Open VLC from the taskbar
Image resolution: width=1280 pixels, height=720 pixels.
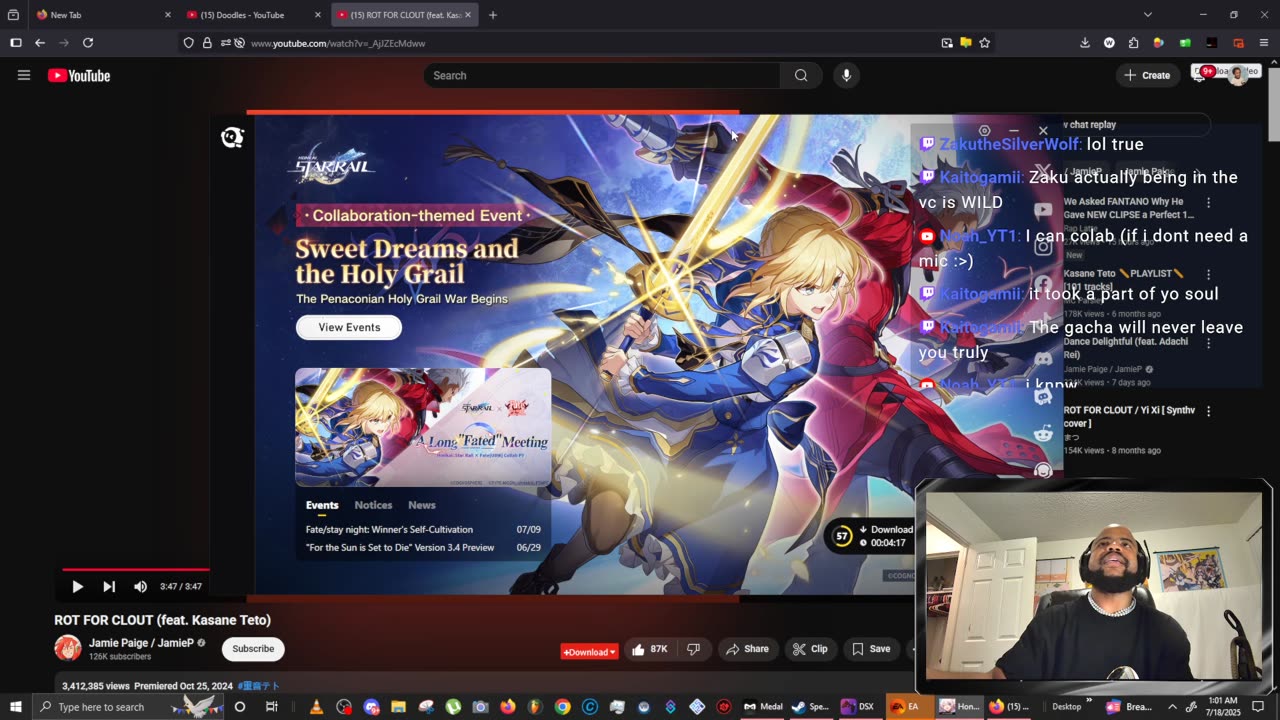(x=317, y=707)
